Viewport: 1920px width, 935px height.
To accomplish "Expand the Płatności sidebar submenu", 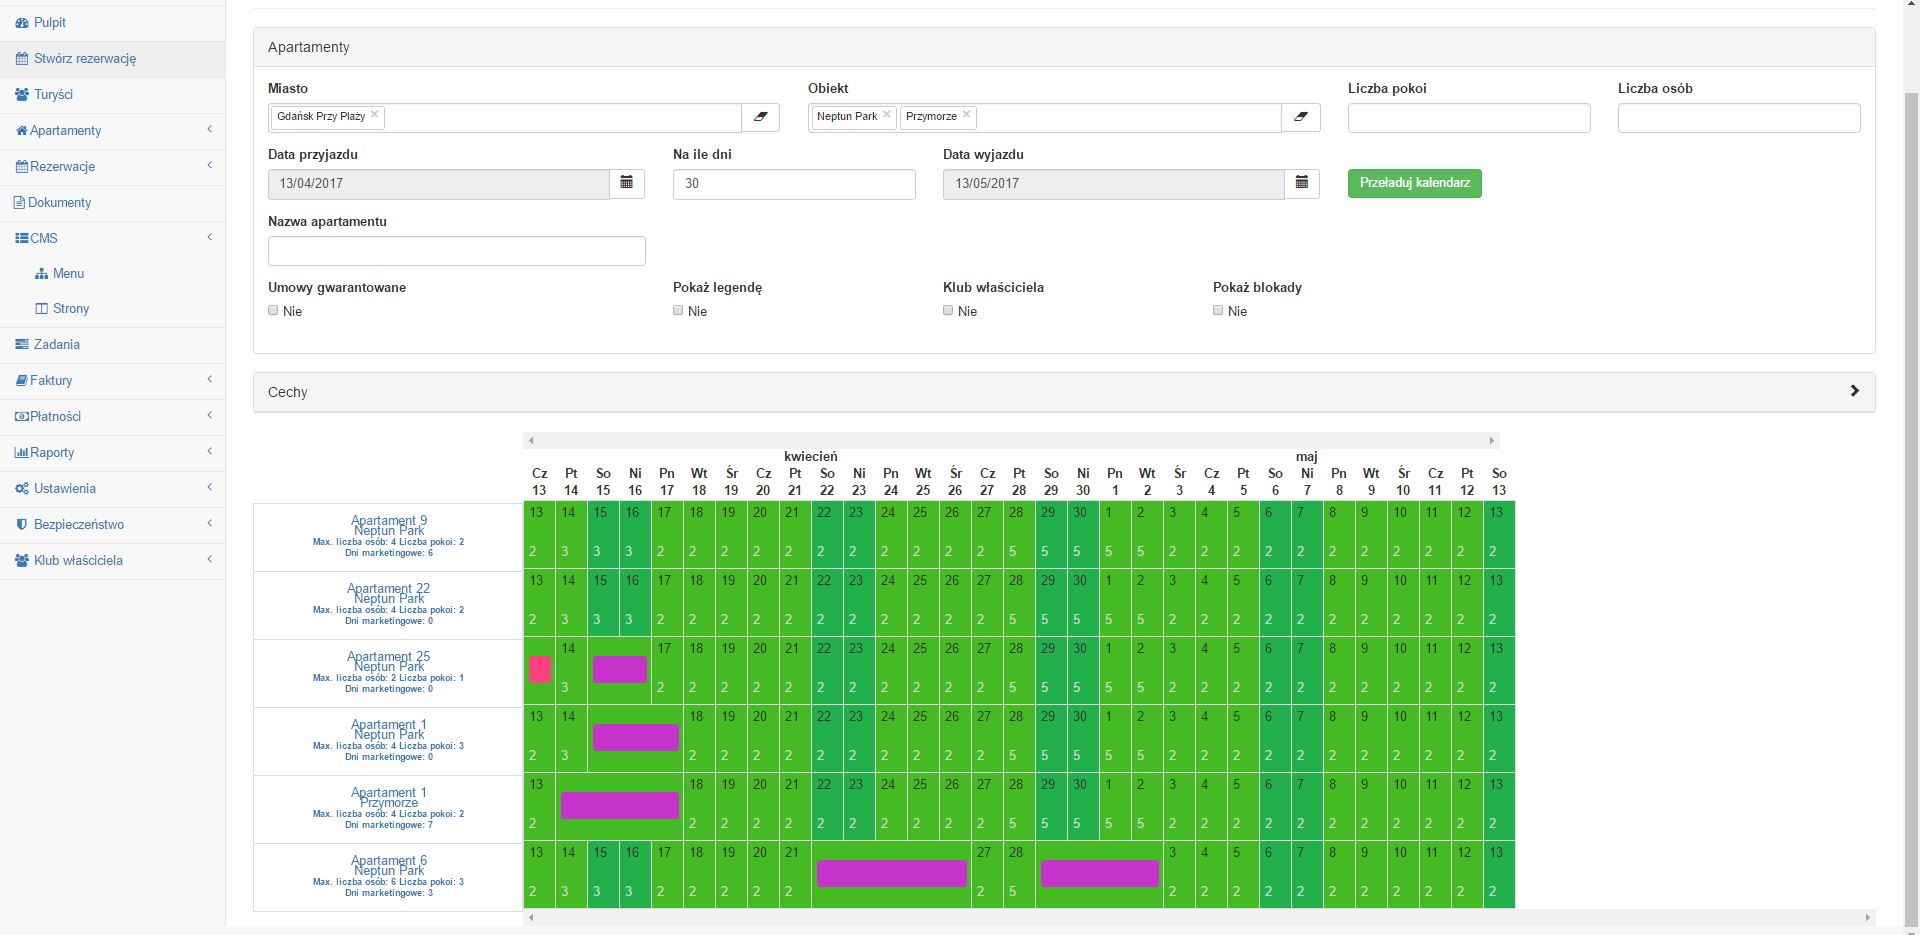I will pos(209,416).
